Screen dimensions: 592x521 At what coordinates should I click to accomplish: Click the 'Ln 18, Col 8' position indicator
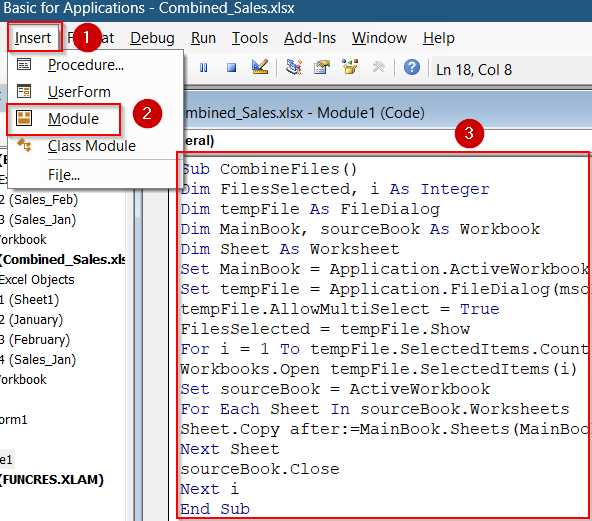tap(474, 70)
